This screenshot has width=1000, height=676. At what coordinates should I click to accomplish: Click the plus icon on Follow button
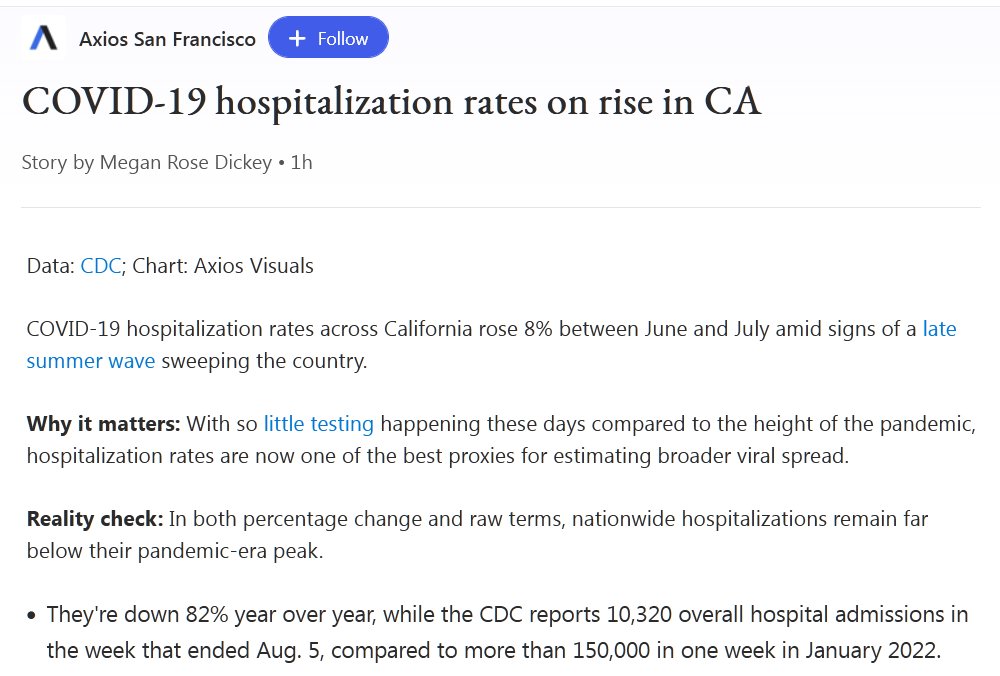(296, 39)
